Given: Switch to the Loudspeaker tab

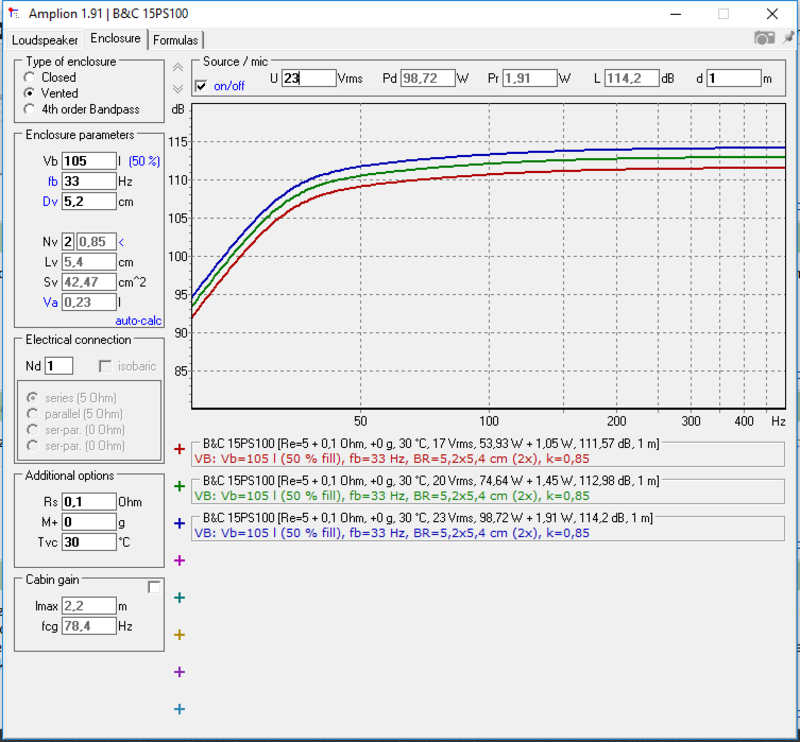Looking at the screenshot, I should point(45,40).
